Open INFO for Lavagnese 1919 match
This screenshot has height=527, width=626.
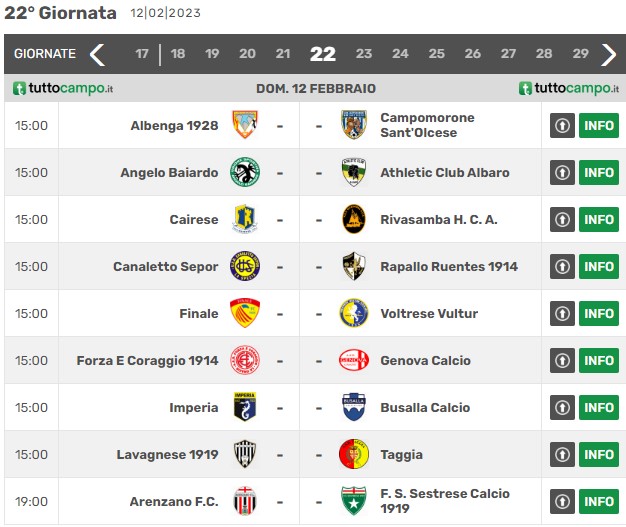[599, 454]
